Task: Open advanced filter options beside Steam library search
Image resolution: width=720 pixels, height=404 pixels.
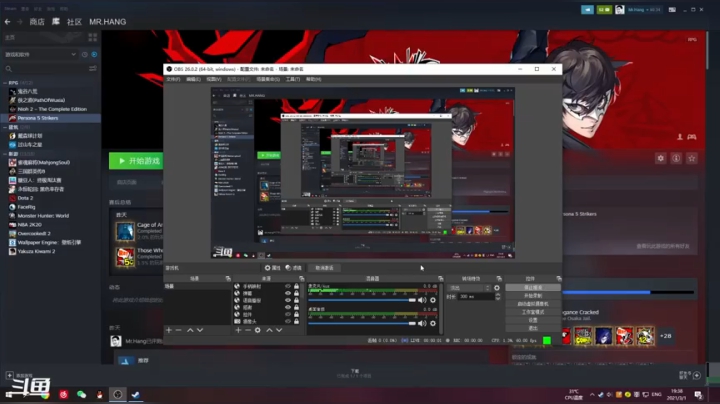Action: pos(93,68)
